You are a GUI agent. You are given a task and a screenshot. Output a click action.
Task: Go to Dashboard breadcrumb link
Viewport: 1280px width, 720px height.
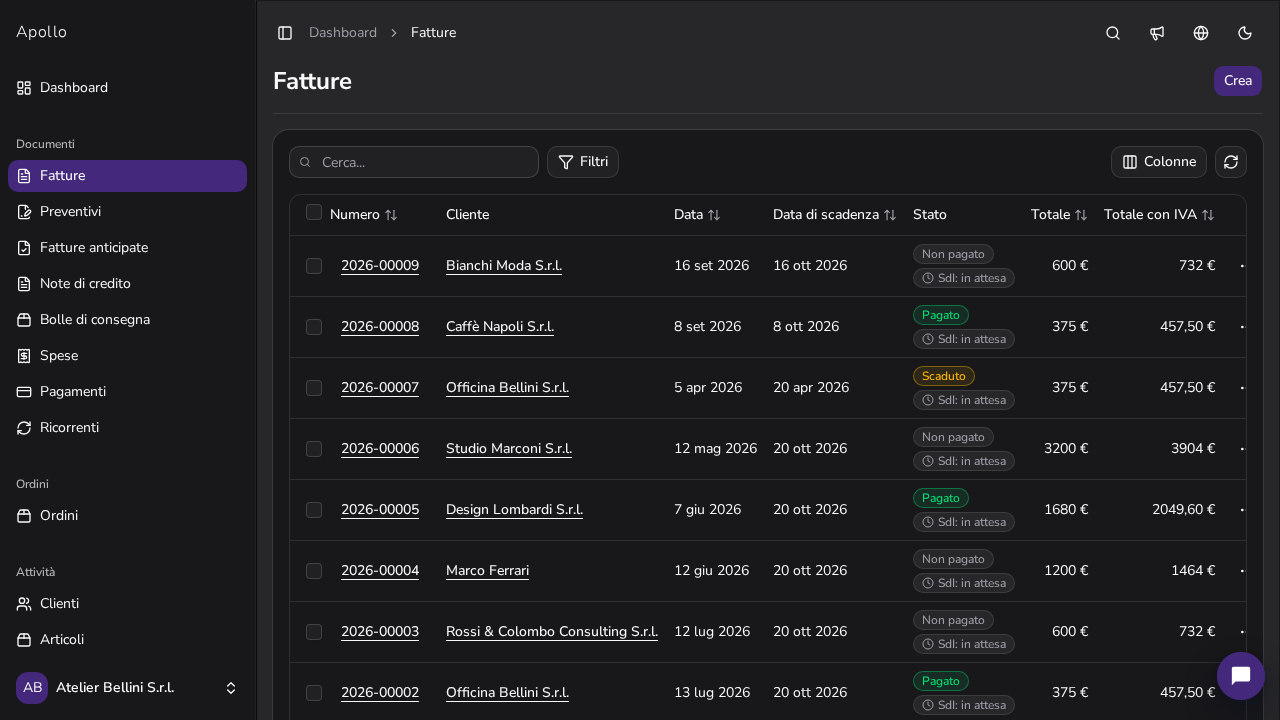[343, 33]
